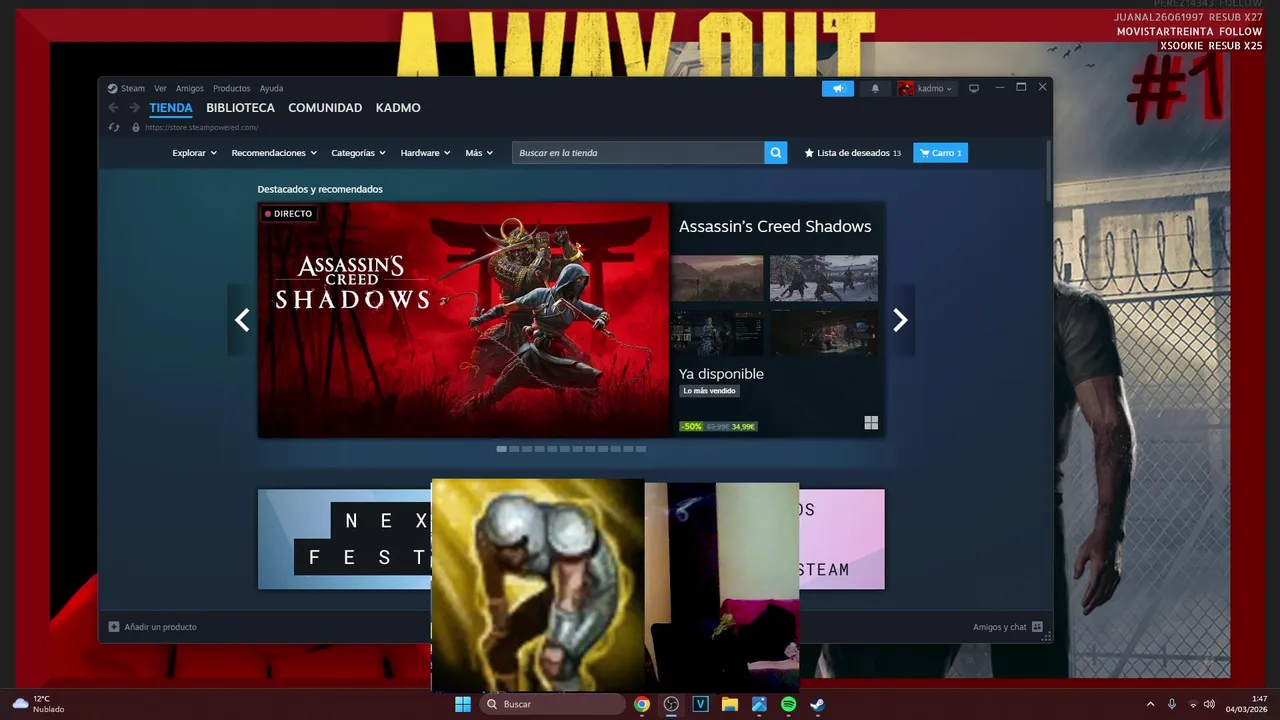Click the Friends and chat grid icon
Viewport: 1280px width, 720px height.
pyautogui.click(x=1037, y=627)
